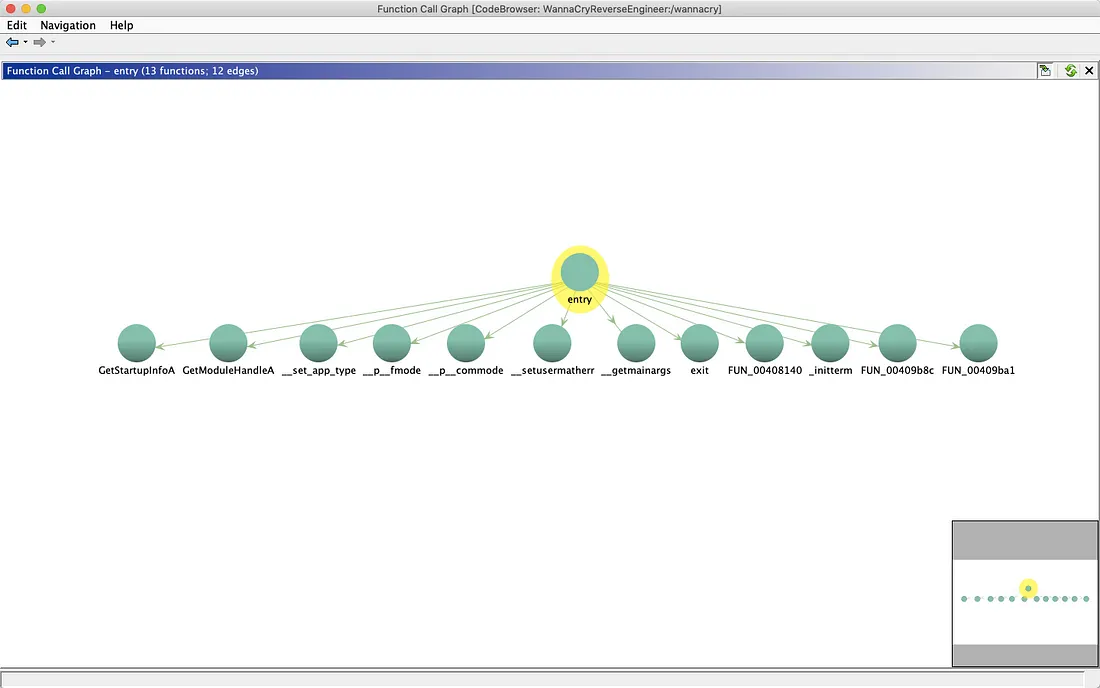Screen dimensions: 1100x688
Task: Open the Edit menu
Action: (x=17, y=25)
